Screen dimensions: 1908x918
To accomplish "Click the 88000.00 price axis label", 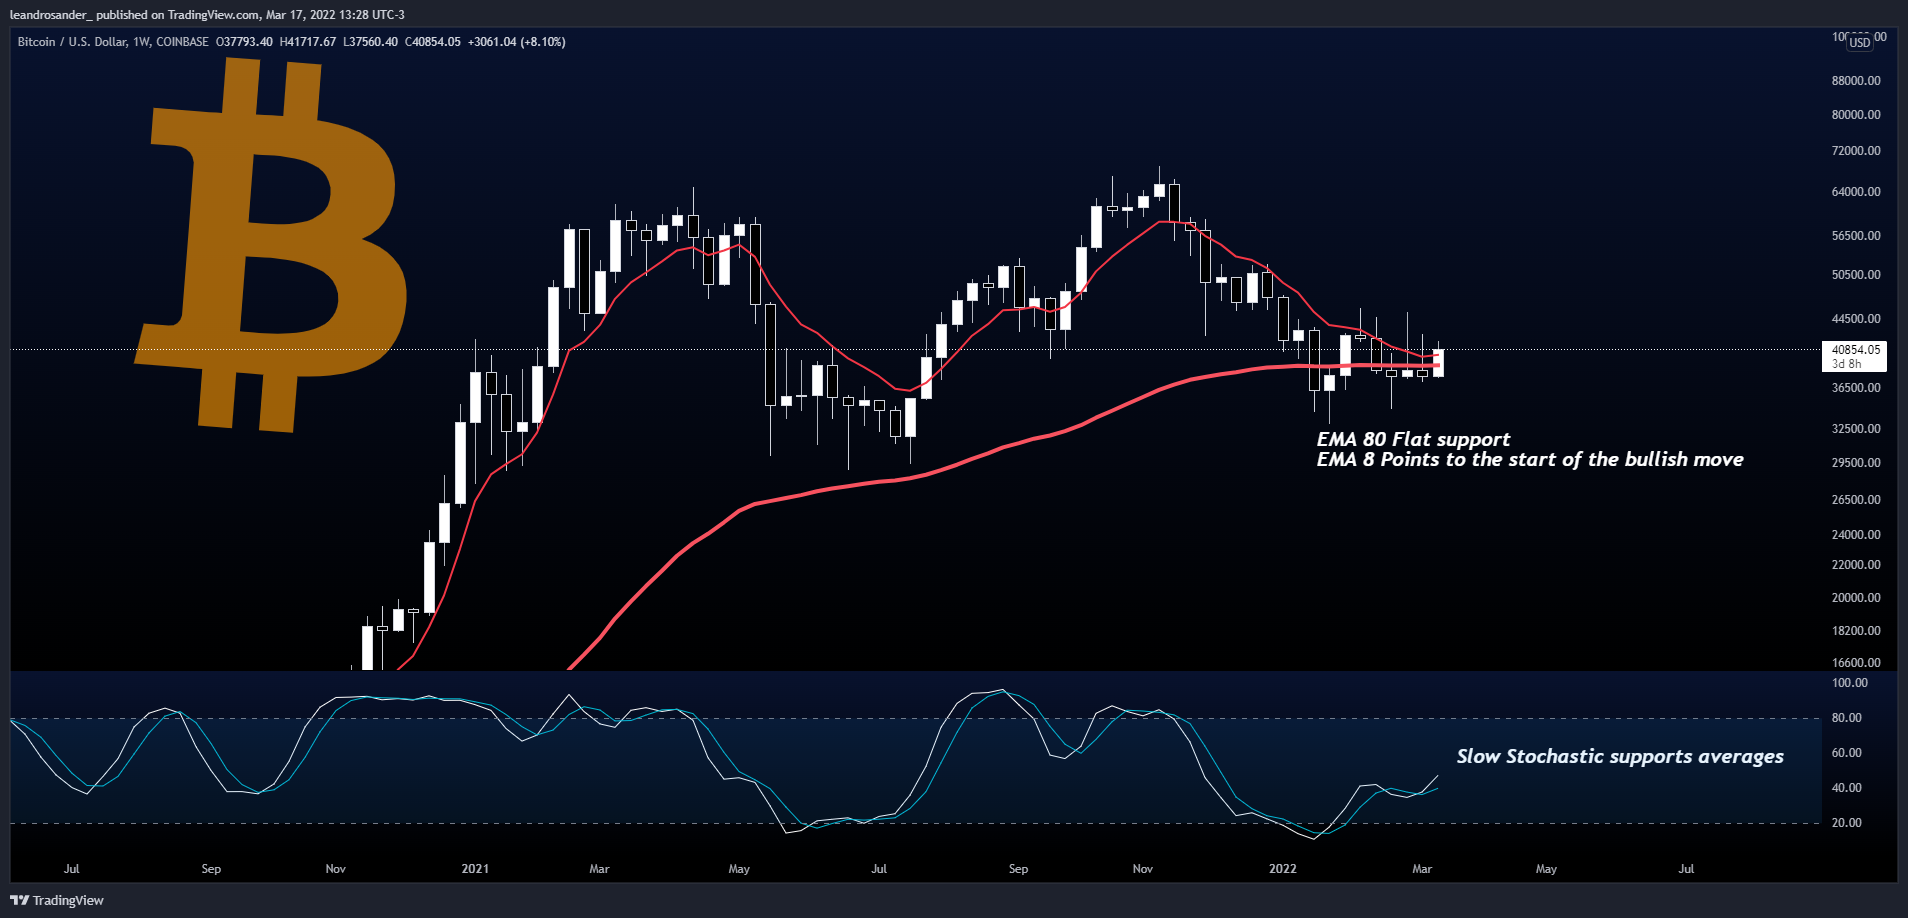I will [x=1856, y=81].
